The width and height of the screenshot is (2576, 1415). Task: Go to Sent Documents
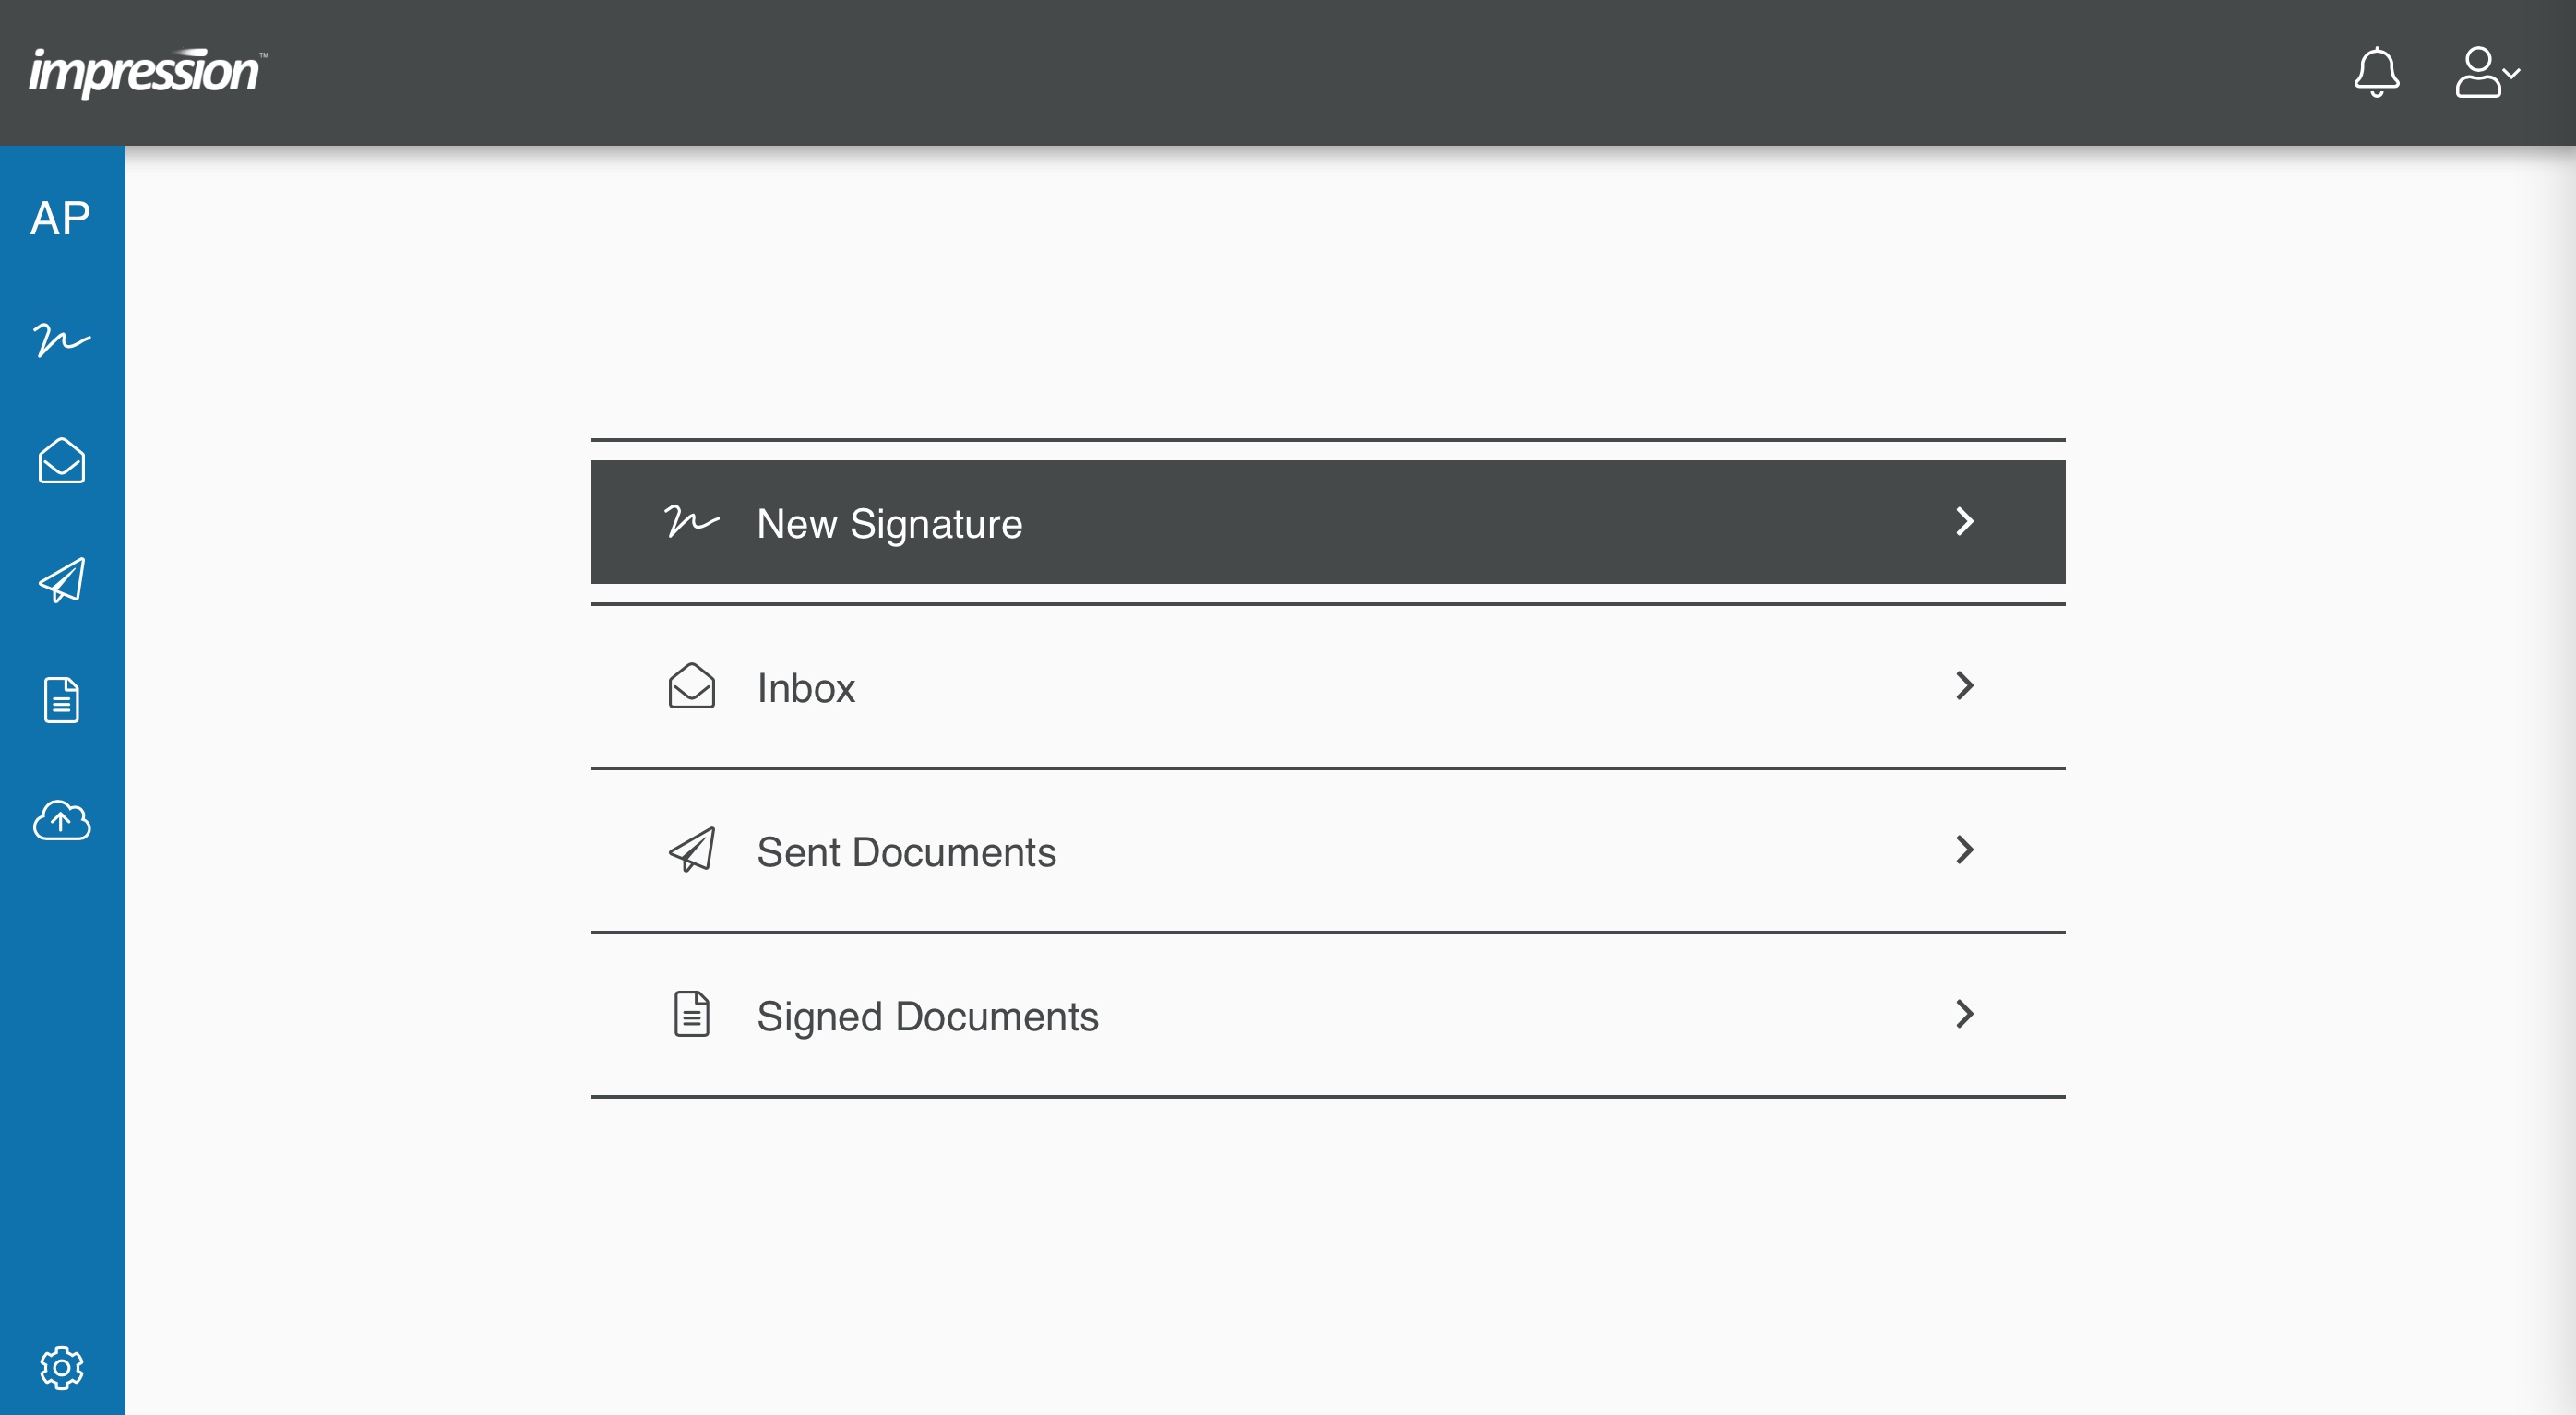(906, 851)
